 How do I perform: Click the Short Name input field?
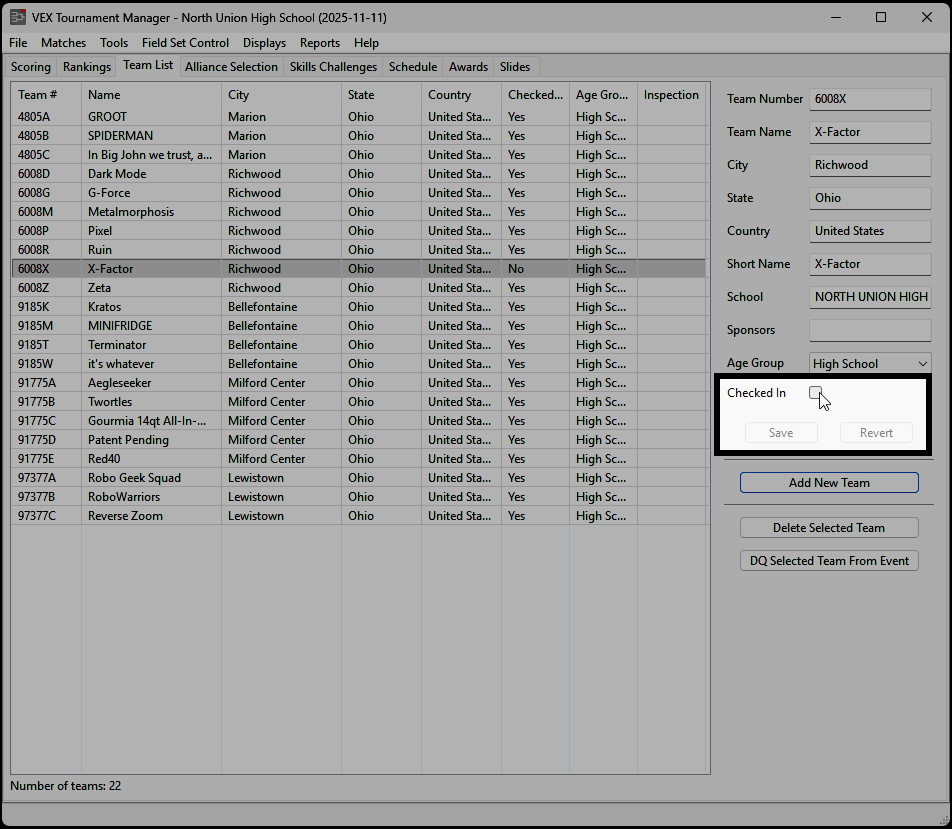pyautogui.click(x=870, y=264)
